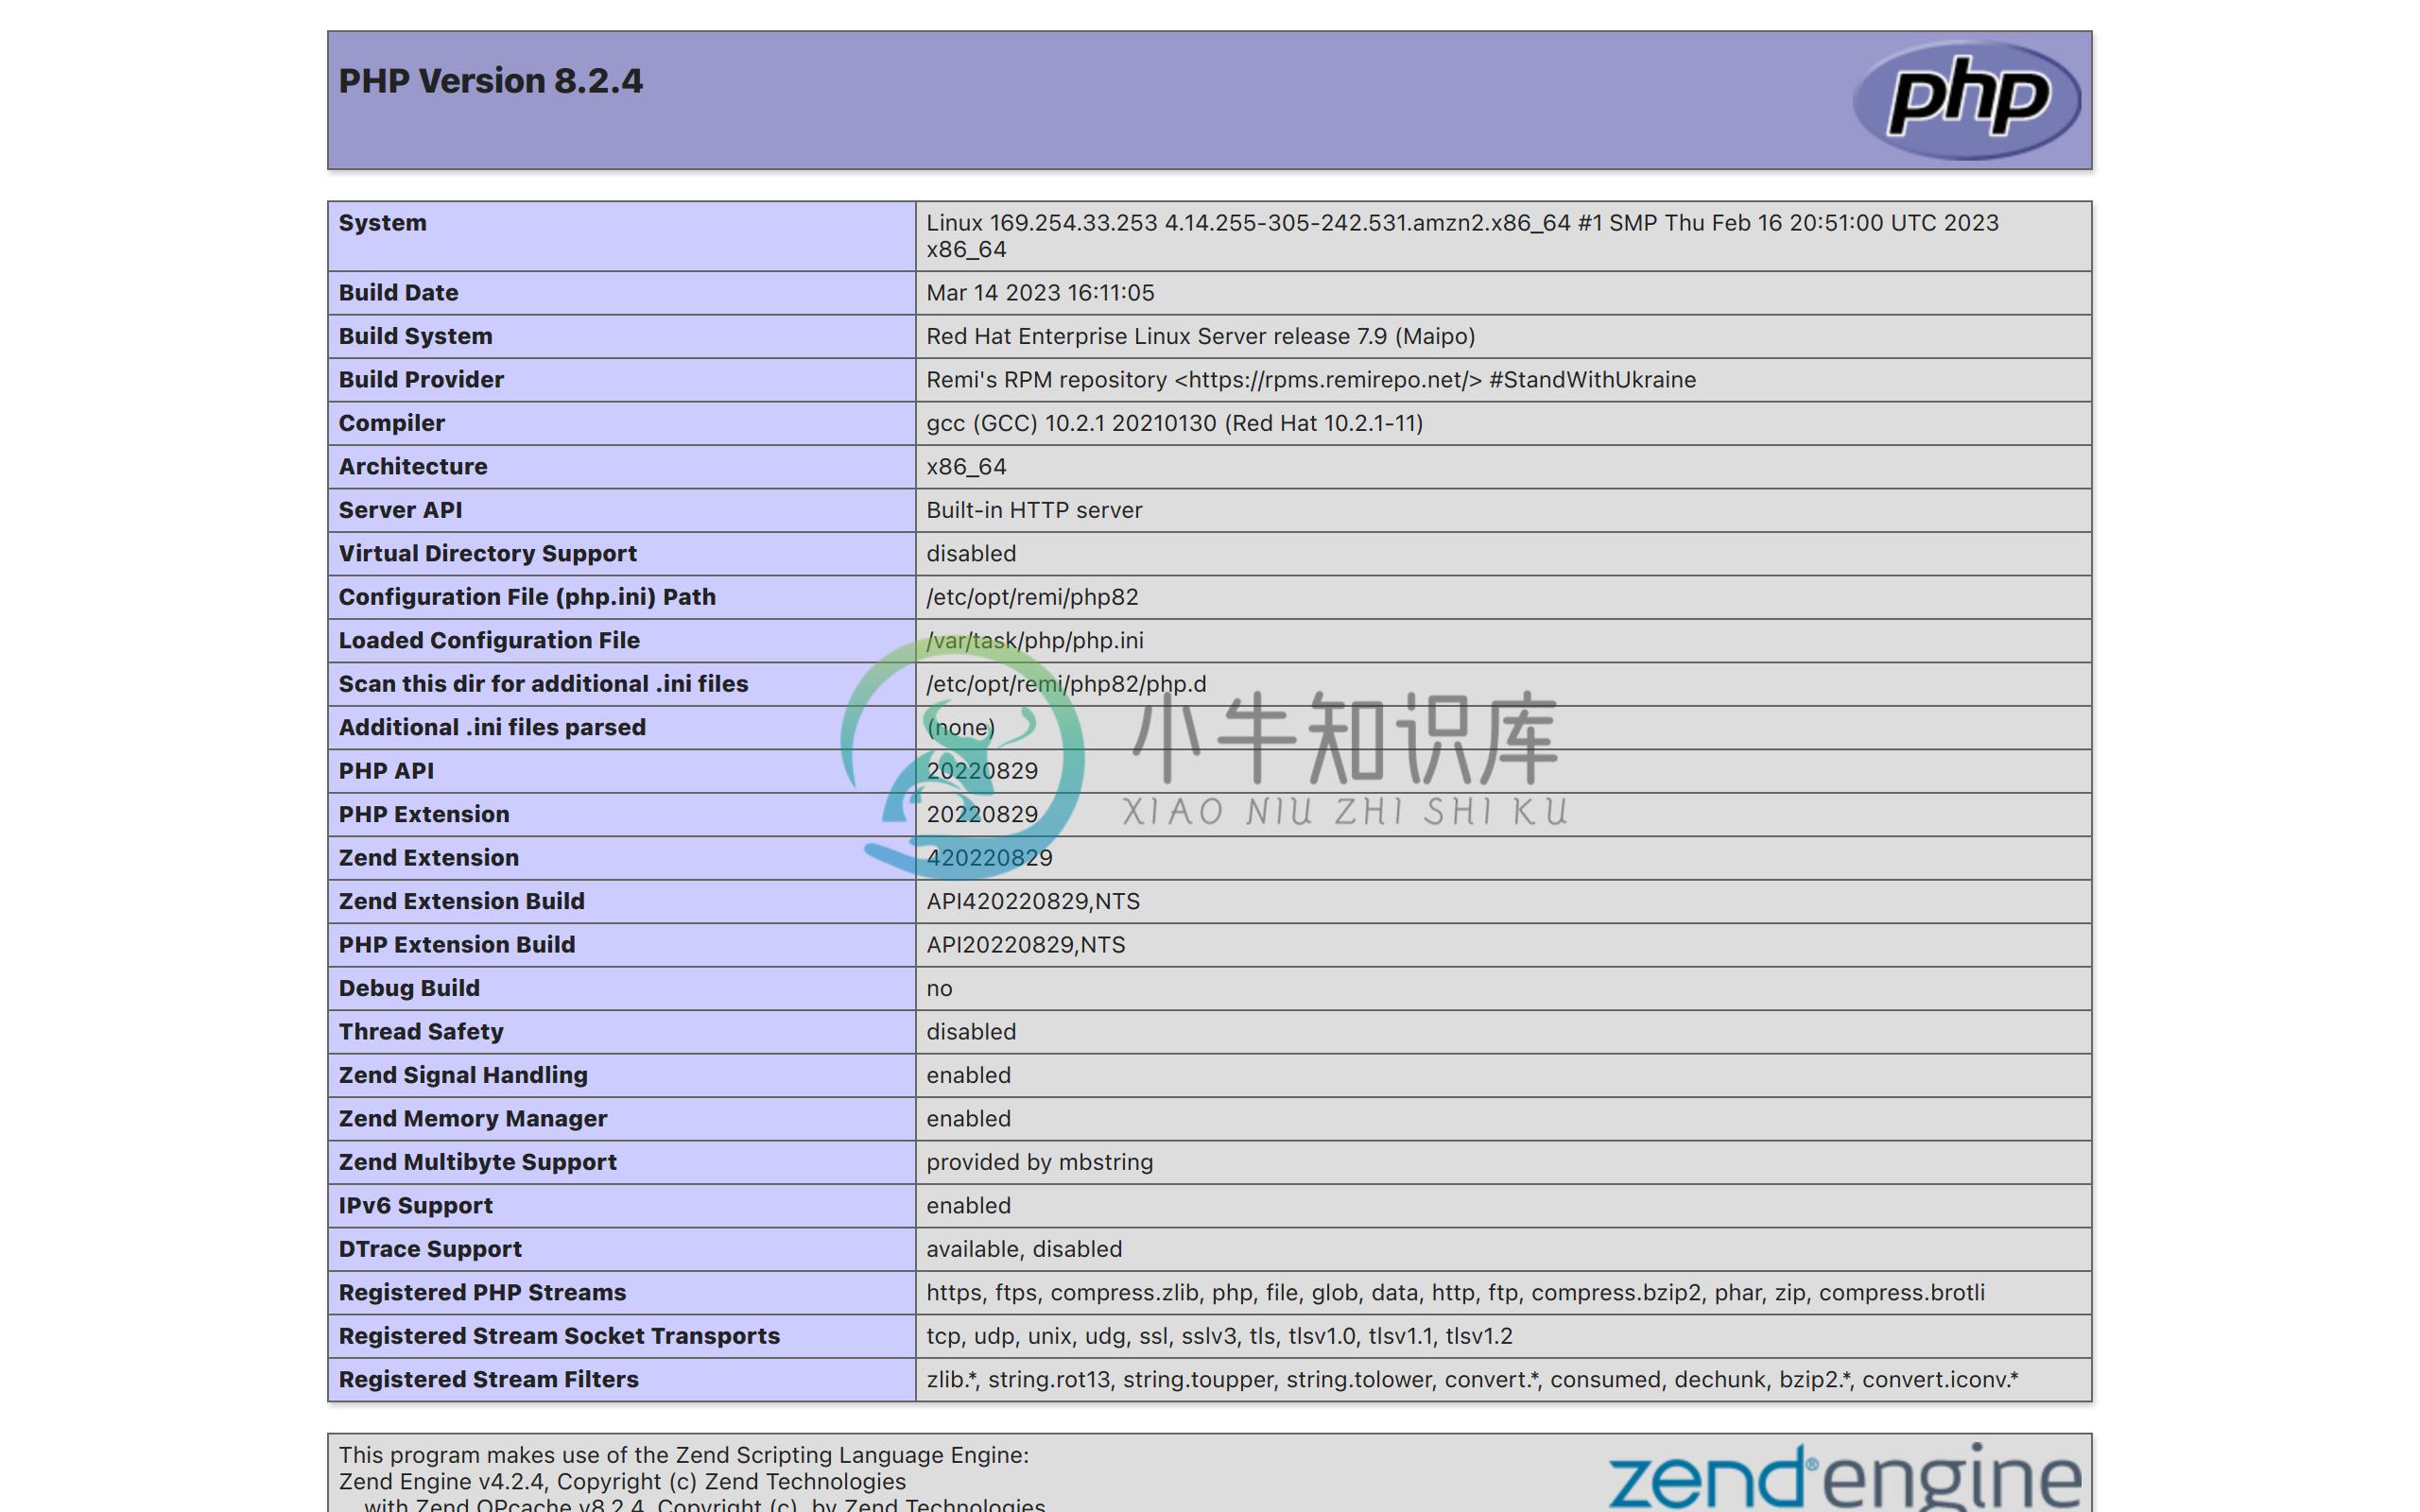Screen dimensions: 2420x1512
Task: Click the PHP Extension Build label
Action: (457, 945)
